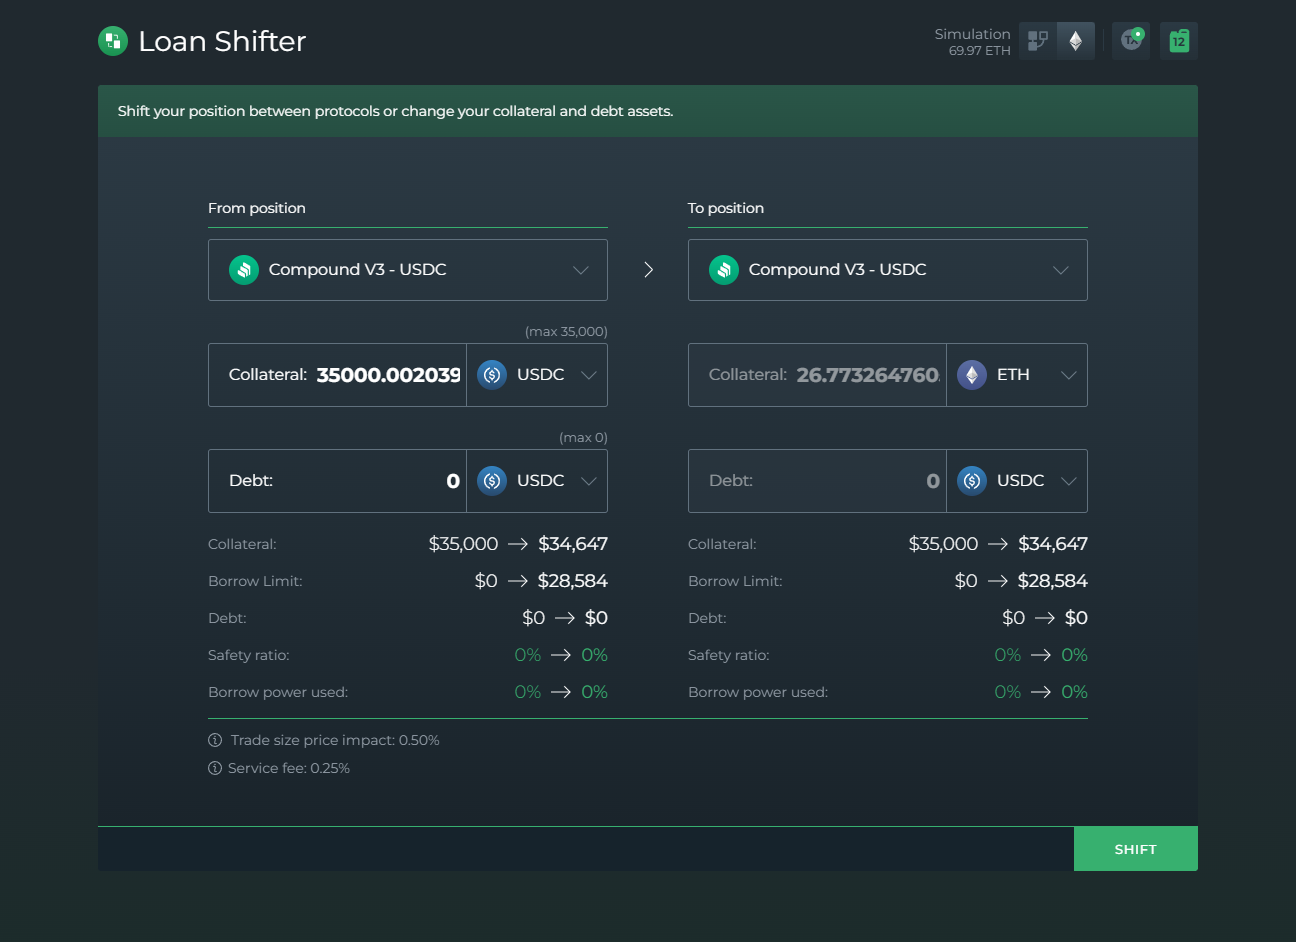Image resolution: width=1296 pixels, height=942 pixels.
Task: Click USDC coin icon in From debt
Action: click(x=492, y=481)
